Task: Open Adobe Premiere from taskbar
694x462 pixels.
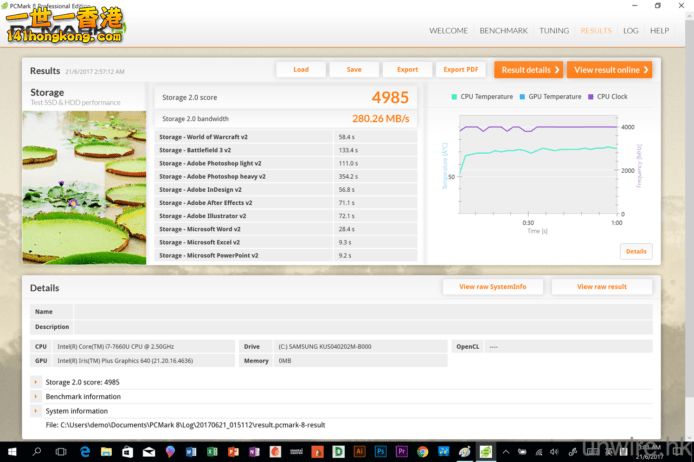Action: click(x=401, y=451)
